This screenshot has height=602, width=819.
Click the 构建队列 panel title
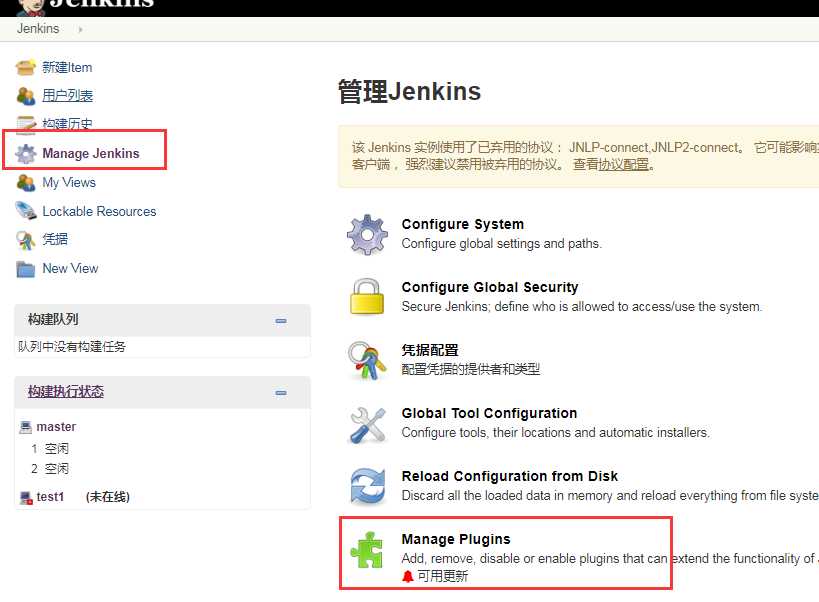53,320
